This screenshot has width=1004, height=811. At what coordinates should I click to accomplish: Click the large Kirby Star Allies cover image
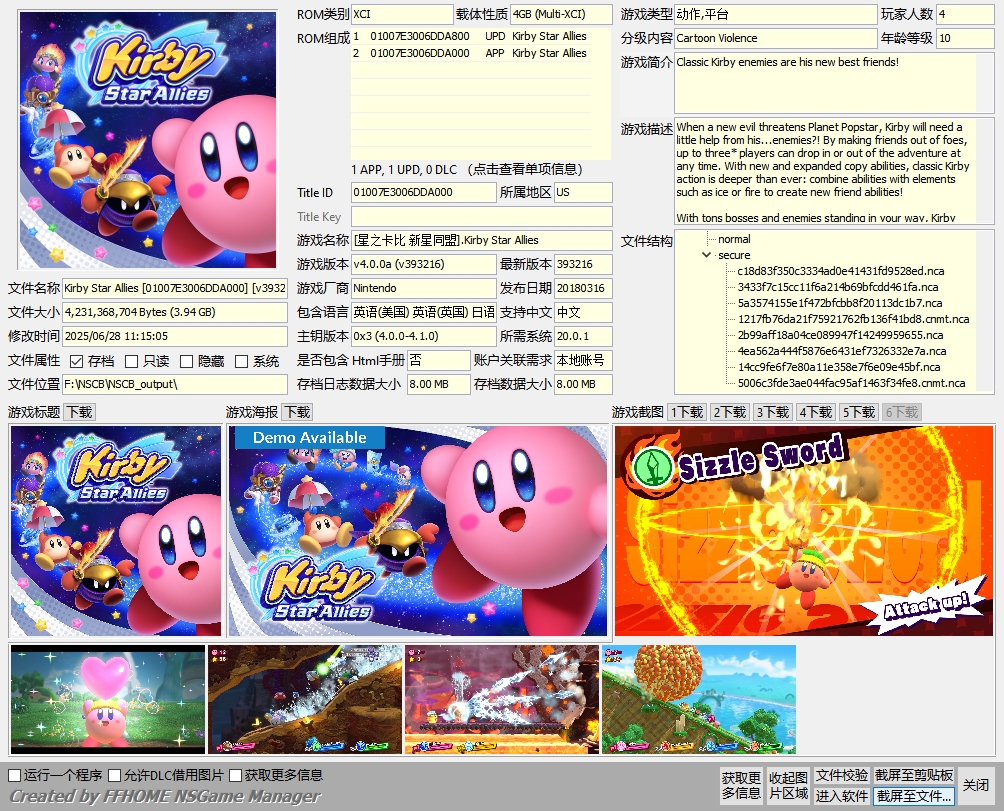click(x=148, y=140)
